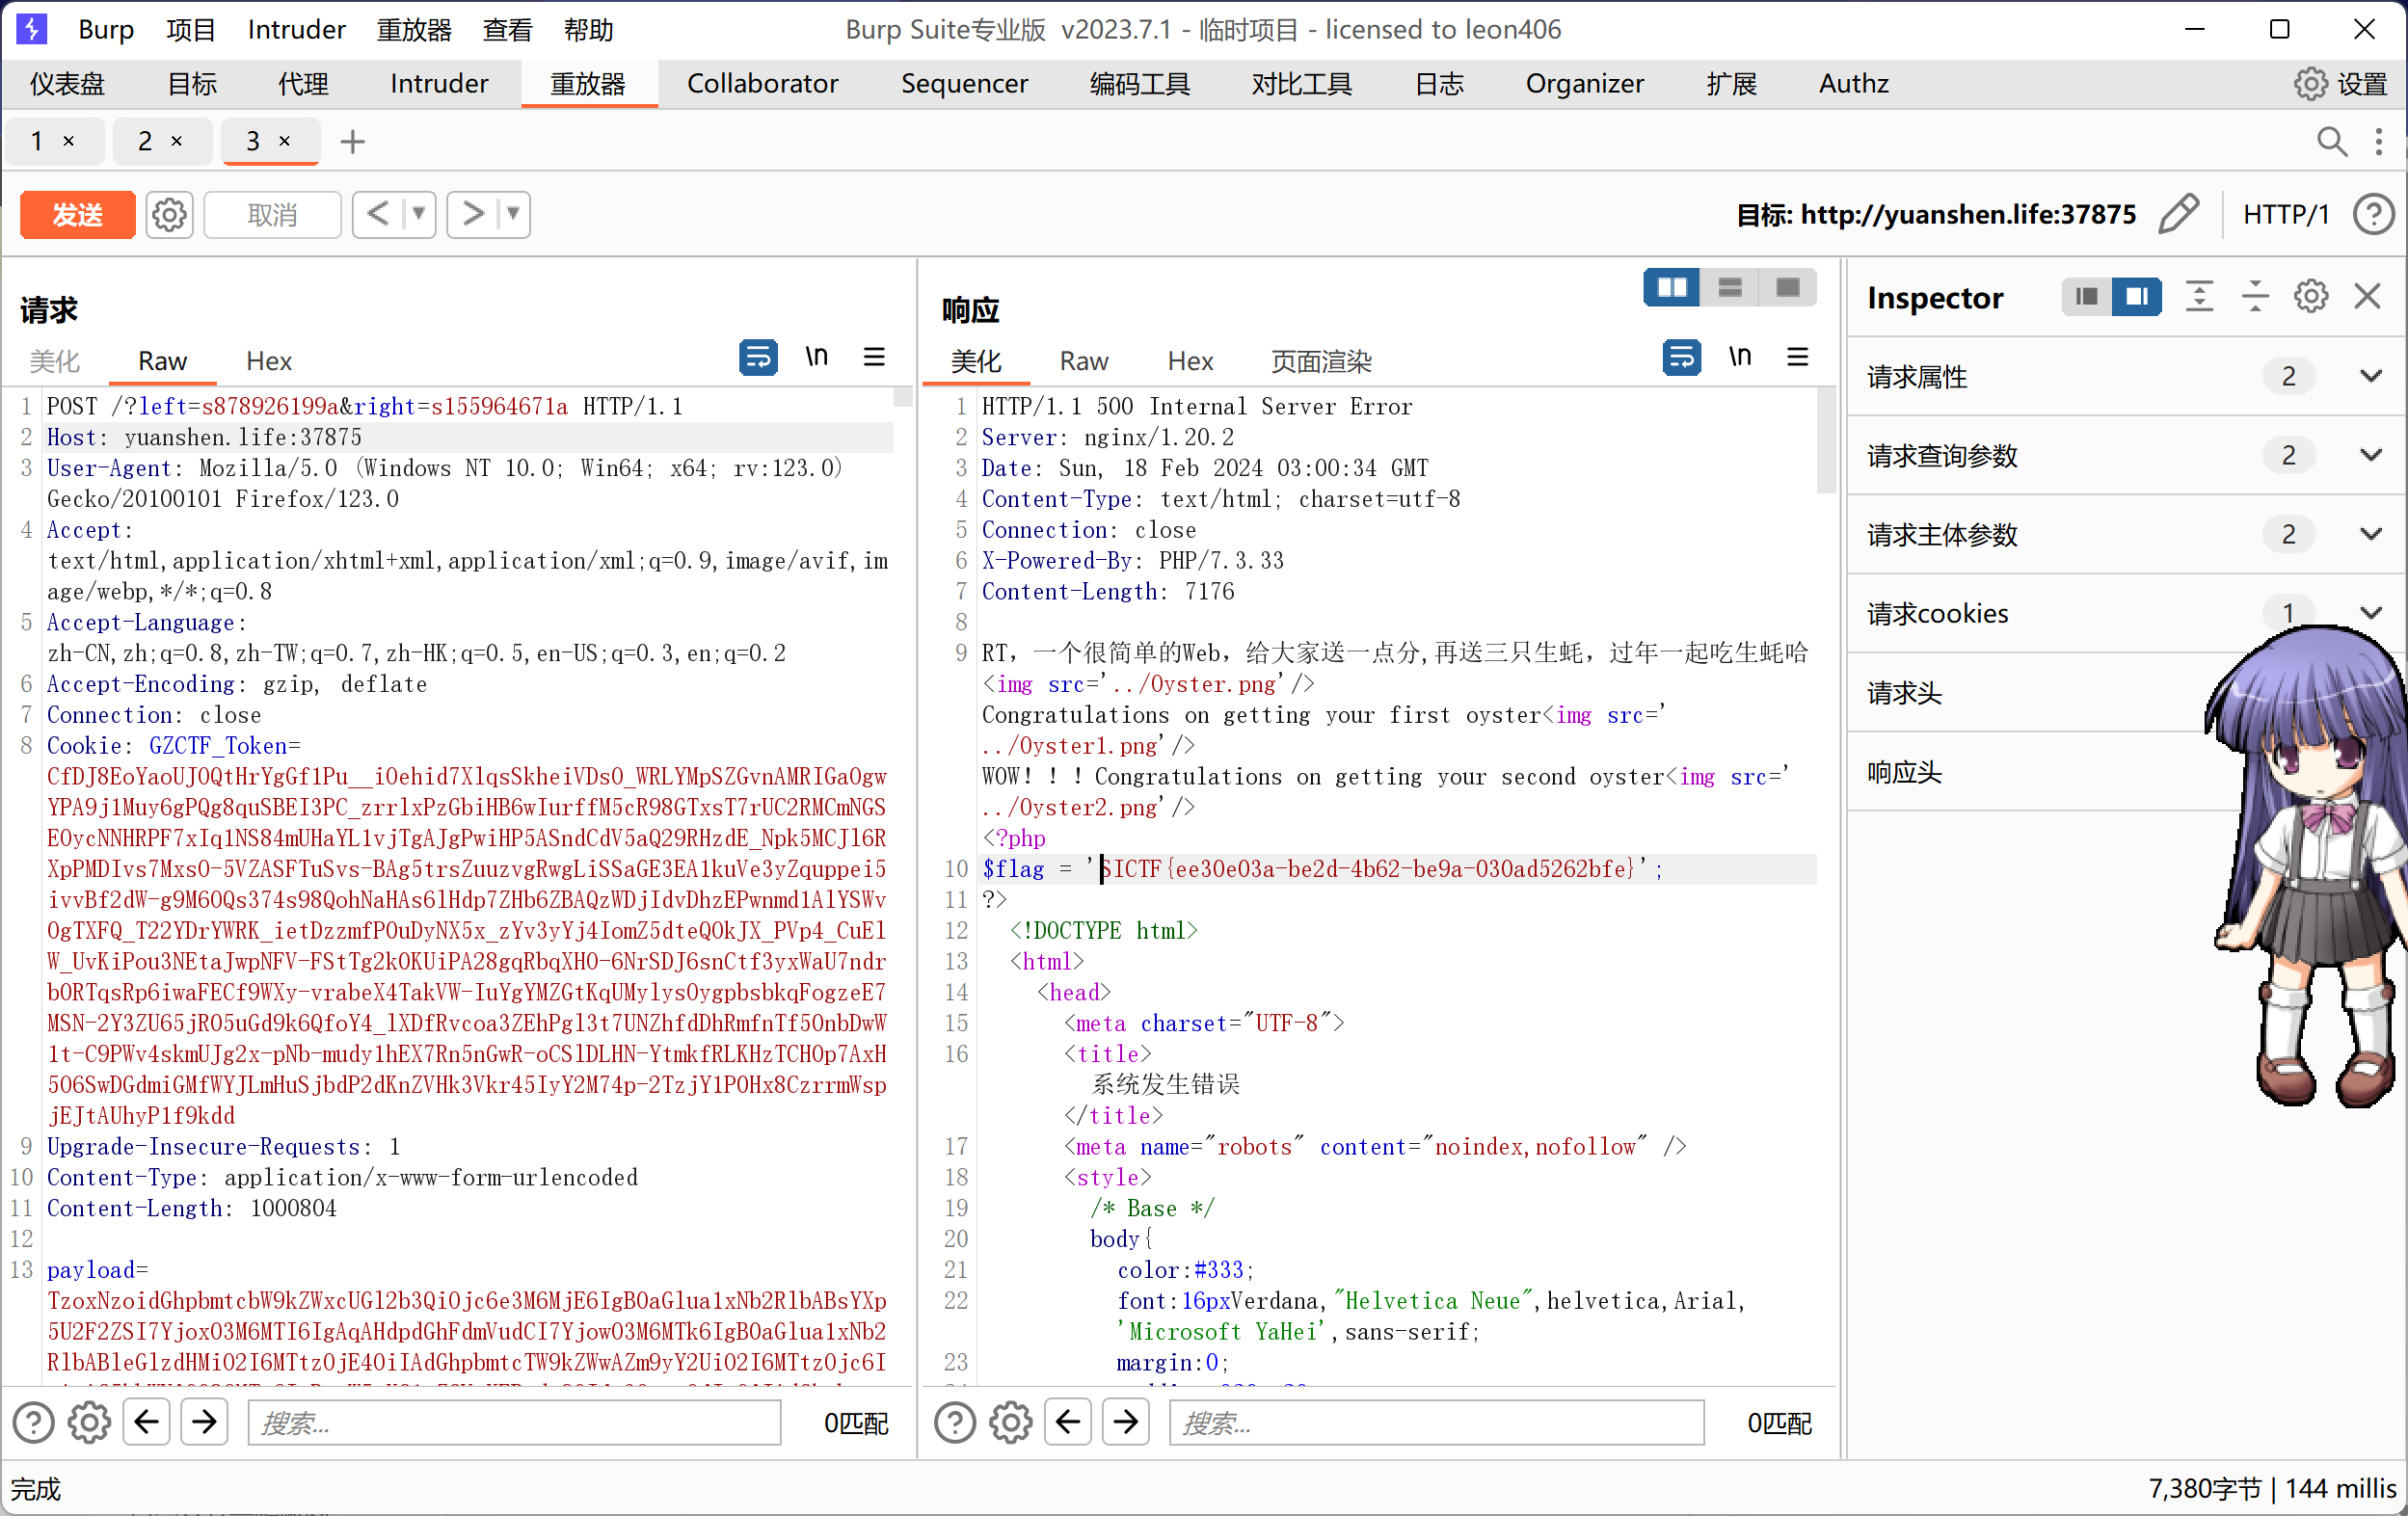This screenshot has width=2408, height=1516.
Task: Go to next request with forward arrow
Action: pos(472,213)
